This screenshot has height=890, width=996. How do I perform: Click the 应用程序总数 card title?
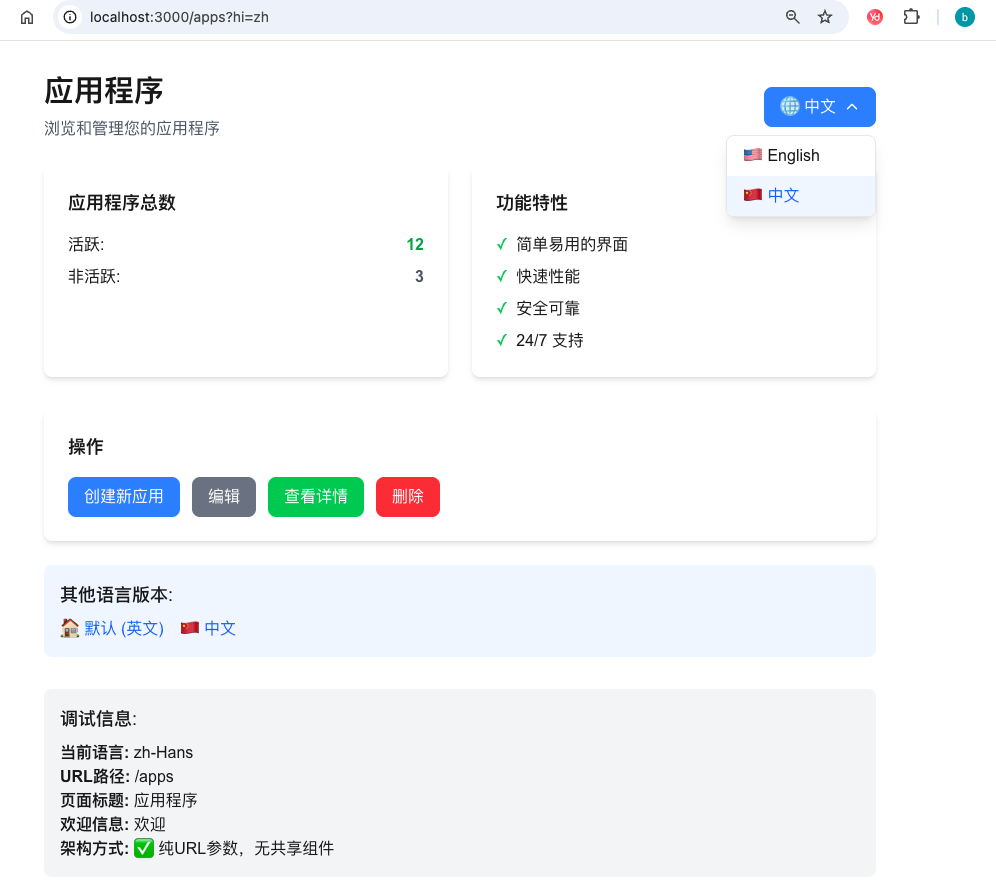(x=122, y=203)
